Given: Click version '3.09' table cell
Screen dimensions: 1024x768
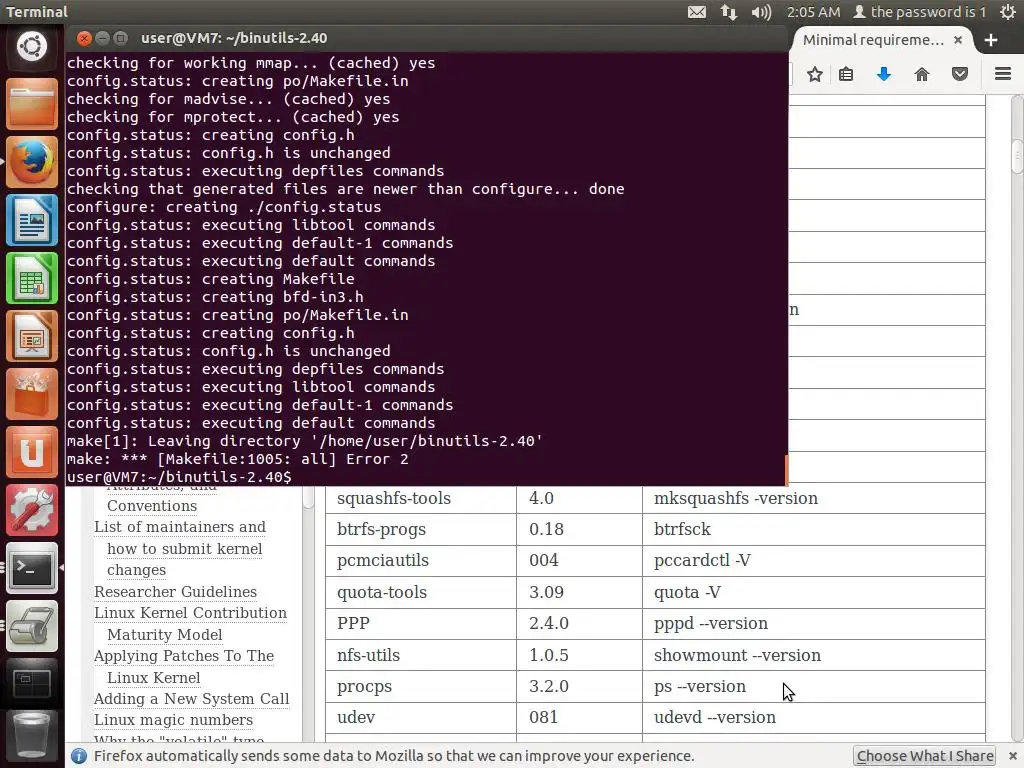Looking at the screenshot, I should tap(579, 592).
